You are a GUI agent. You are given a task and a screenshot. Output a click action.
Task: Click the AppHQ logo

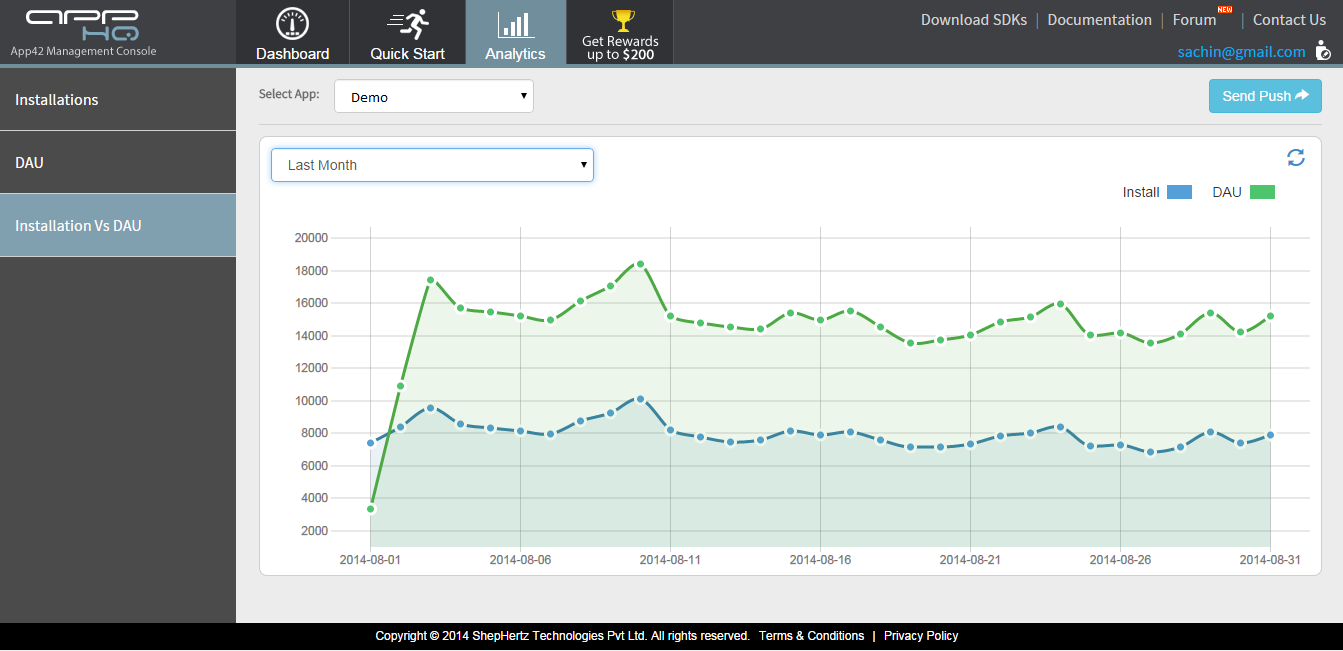pyautogui.click(x=82, y=26)
